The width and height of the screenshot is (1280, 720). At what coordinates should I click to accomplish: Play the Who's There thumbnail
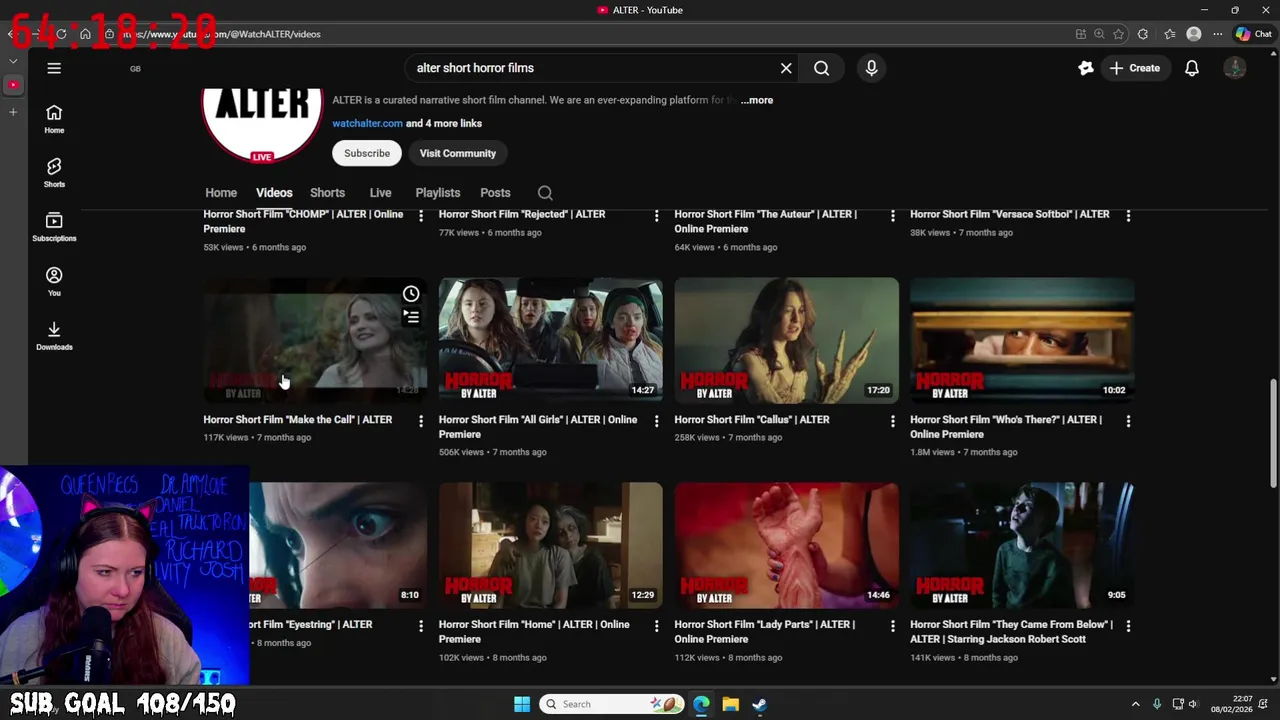pyautogui.click(x=1022, y=340)
